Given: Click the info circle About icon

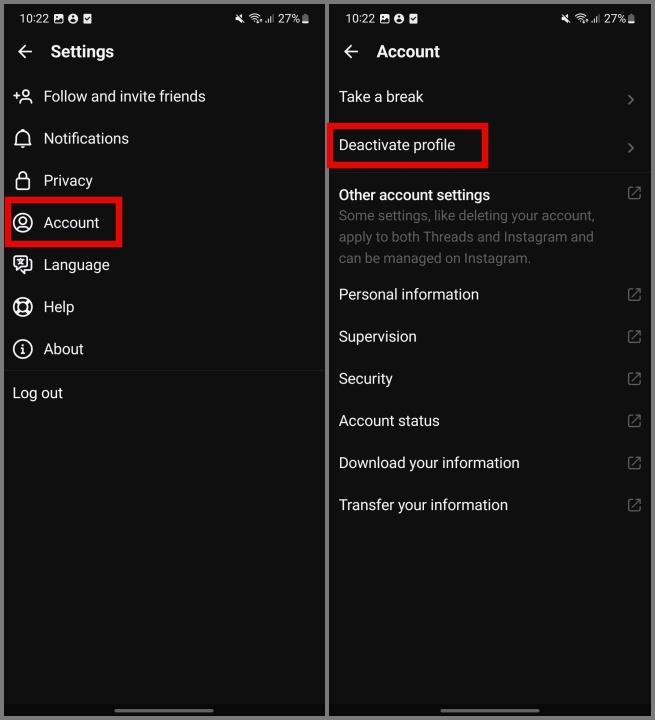Looking at the screenshot, I should [23, 349].
